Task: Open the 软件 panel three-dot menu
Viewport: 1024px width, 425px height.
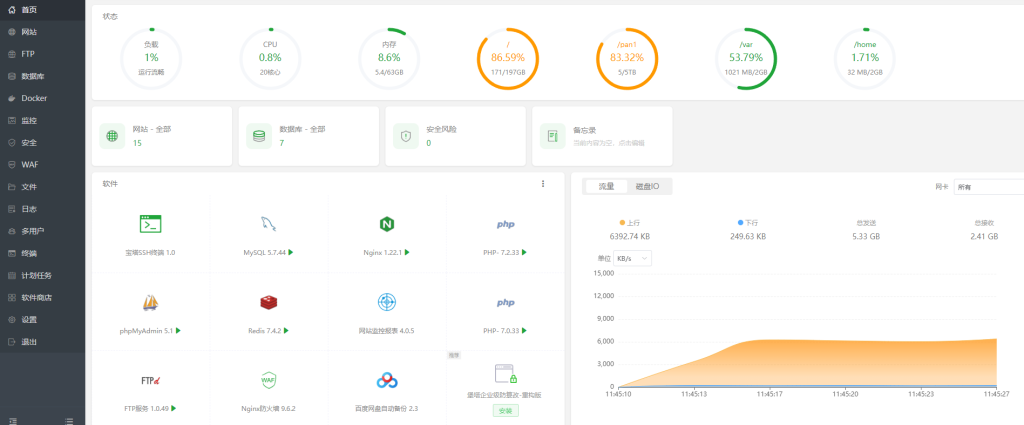Action: pos(543,184)
